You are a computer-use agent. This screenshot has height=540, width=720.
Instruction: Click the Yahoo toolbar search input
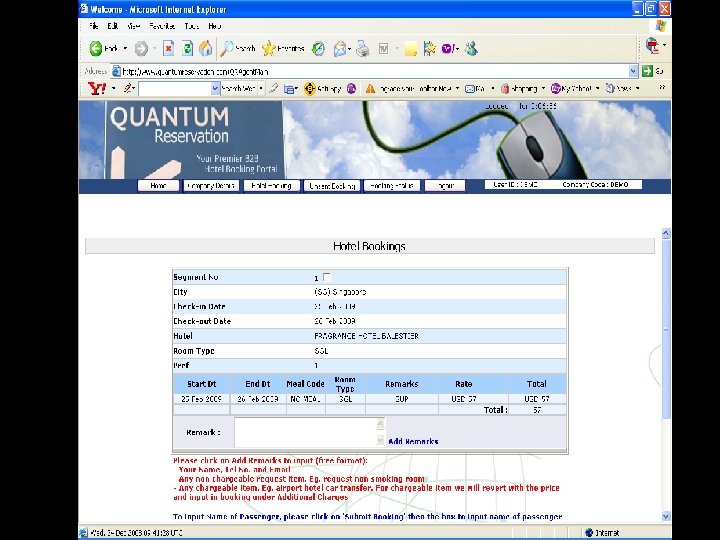tap(174, 89)
